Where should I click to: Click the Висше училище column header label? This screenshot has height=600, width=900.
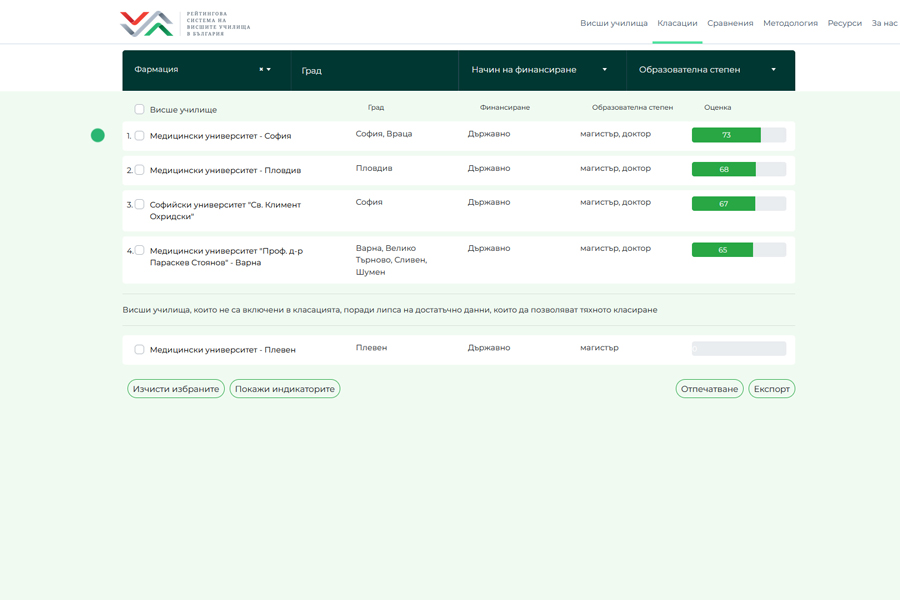[x=183, y=110]
